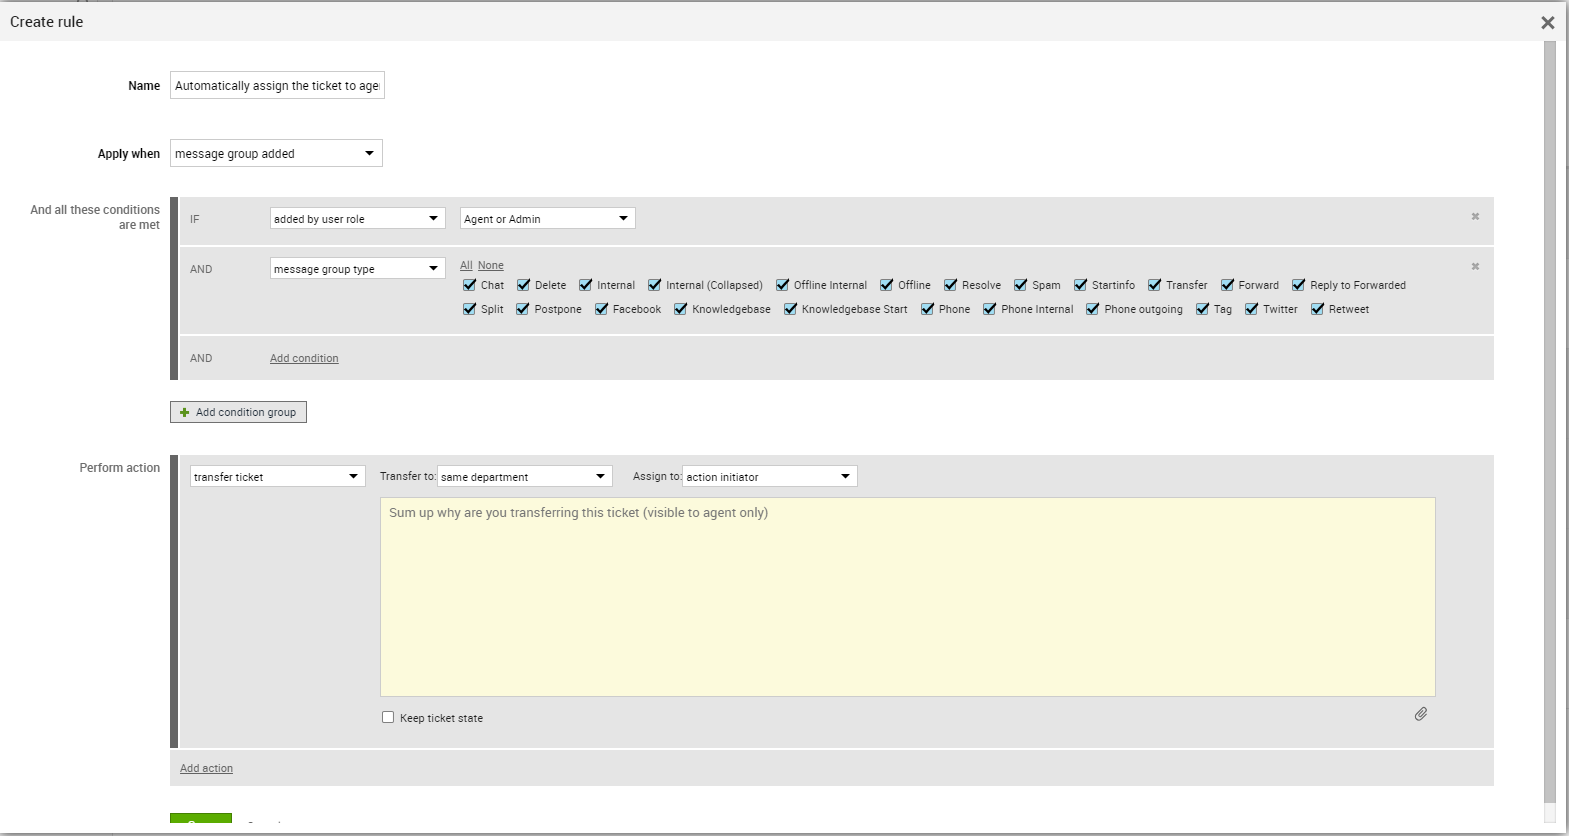The width and height of the screenshot is (1569, 836).
Task: Click the Add condition group button
Action: [238, 412]
